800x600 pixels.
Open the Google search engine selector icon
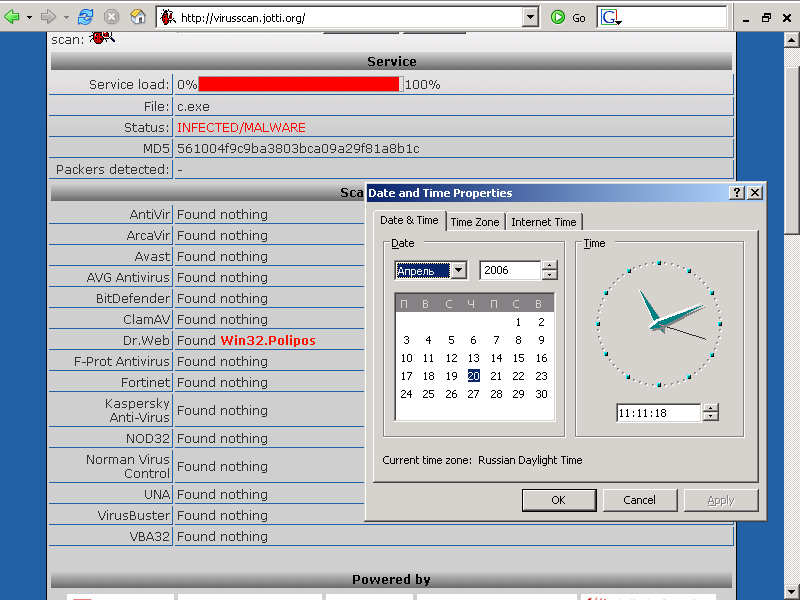coord(611,18)
